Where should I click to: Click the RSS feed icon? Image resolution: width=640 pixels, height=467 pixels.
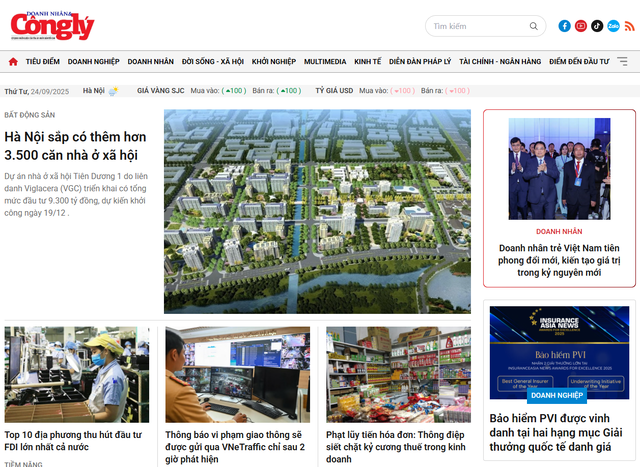pyautogui.click(x=629, y=26)
